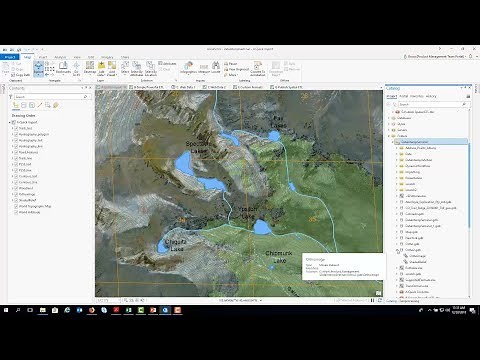
Task: Switch to the Insert ribbon tab
Action: pyautogui.click(x=43, y=57)
